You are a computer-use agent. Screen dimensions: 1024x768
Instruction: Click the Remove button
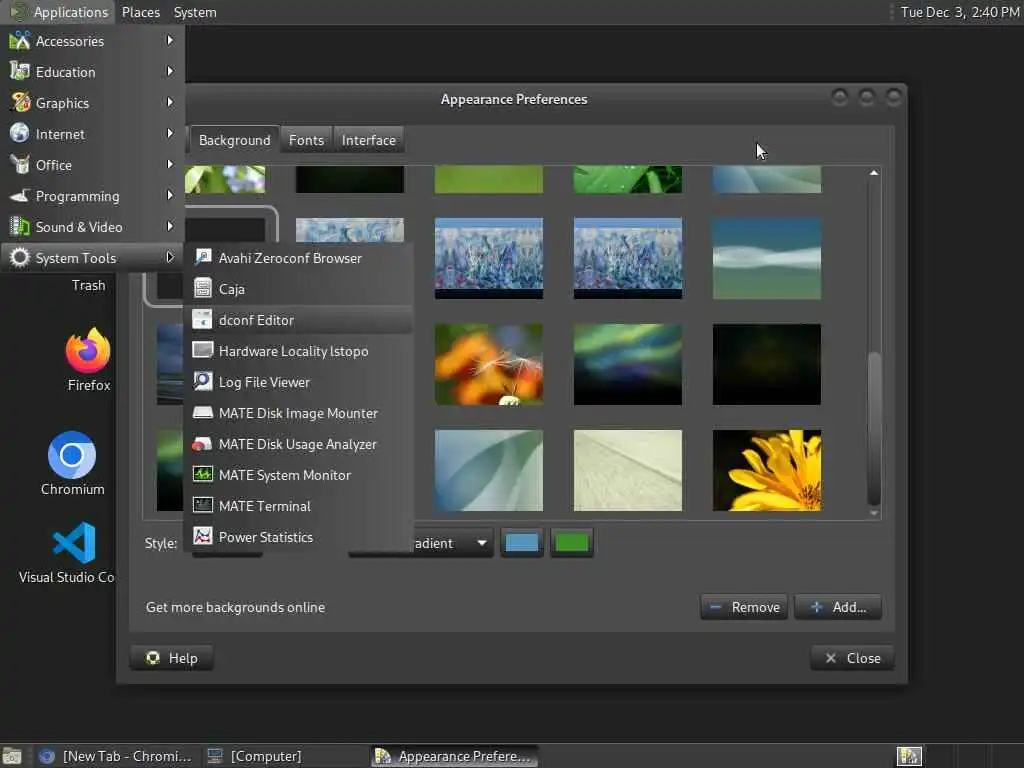pyautogui.click(x=744, y=607)
